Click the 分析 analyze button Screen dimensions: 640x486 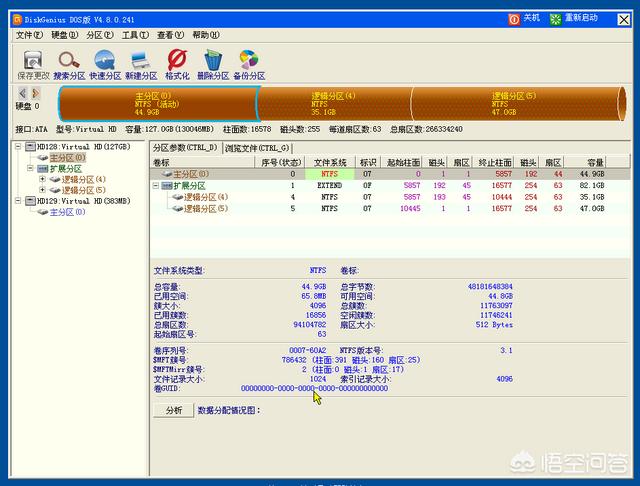pyautogui.click(x=173, y=410)
